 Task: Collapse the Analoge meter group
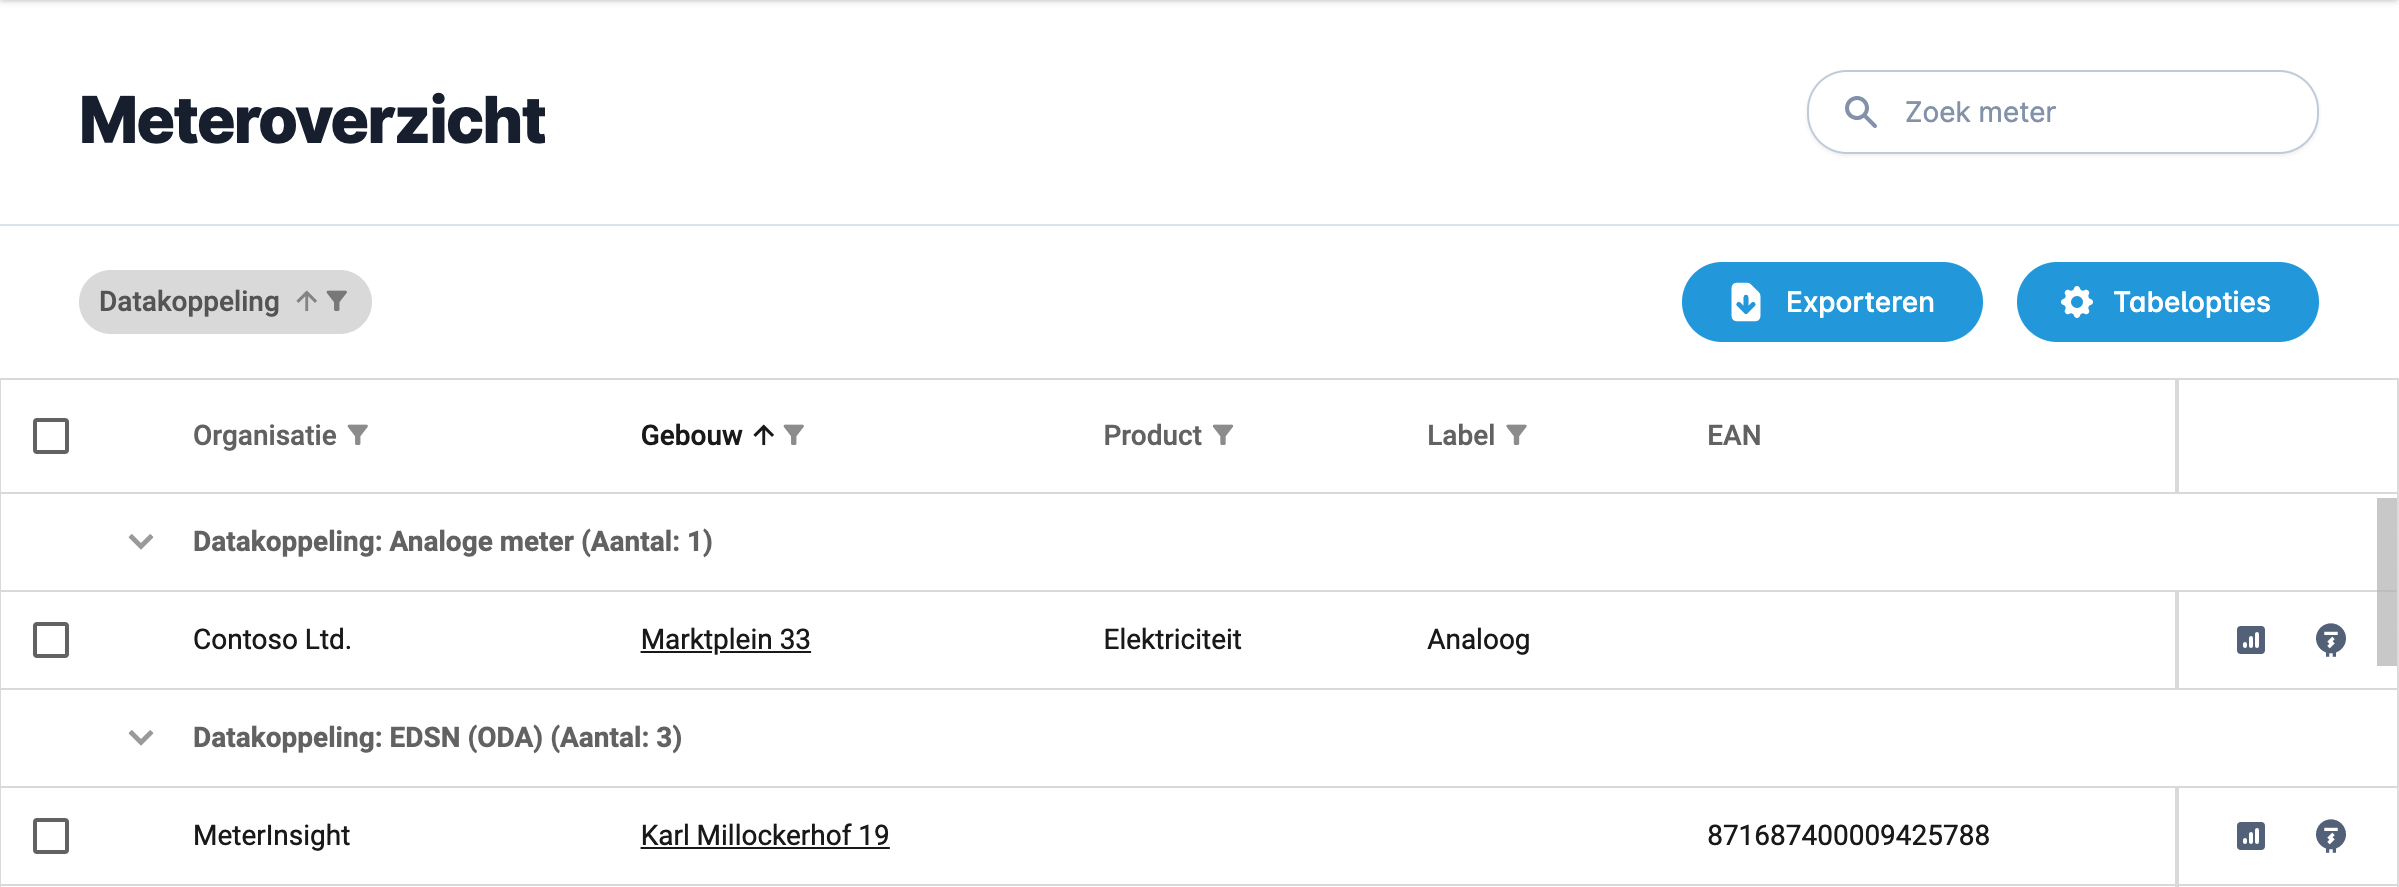pyautogui.click(x=141, y=542)
